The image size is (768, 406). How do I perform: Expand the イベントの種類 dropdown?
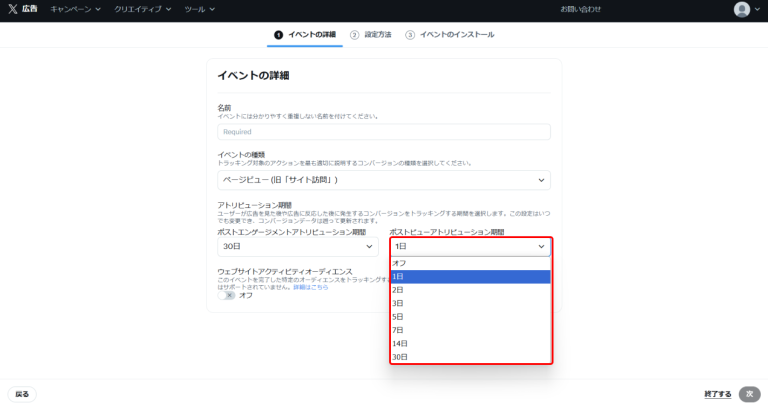pyautogui.click(x=383, y=180)
